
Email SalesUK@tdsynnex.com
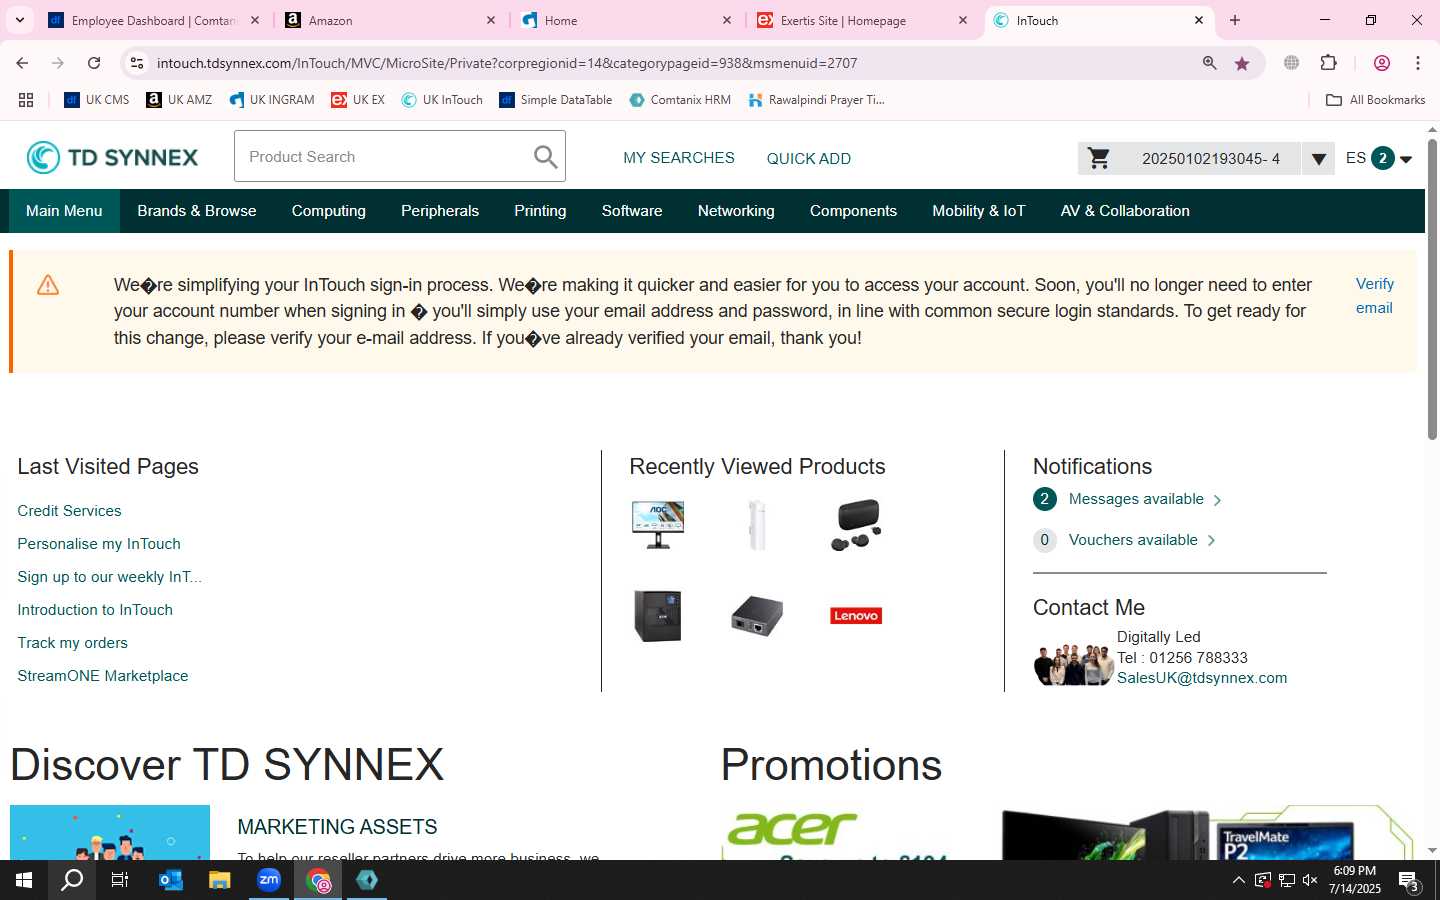1202,678
